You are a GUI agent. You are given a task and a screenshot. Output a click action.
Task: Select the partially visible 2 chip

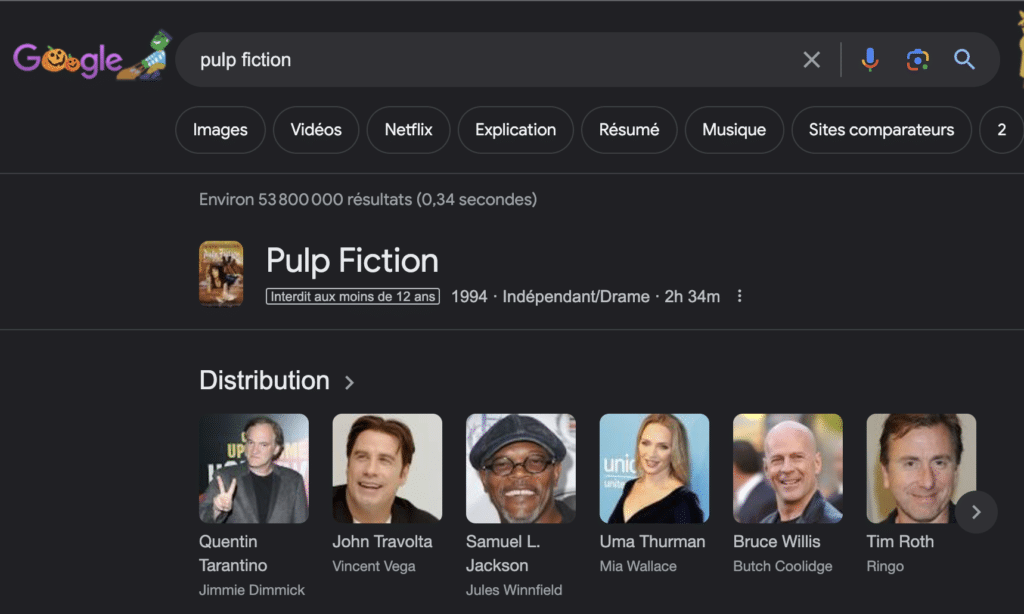(x=1002, y=130)
